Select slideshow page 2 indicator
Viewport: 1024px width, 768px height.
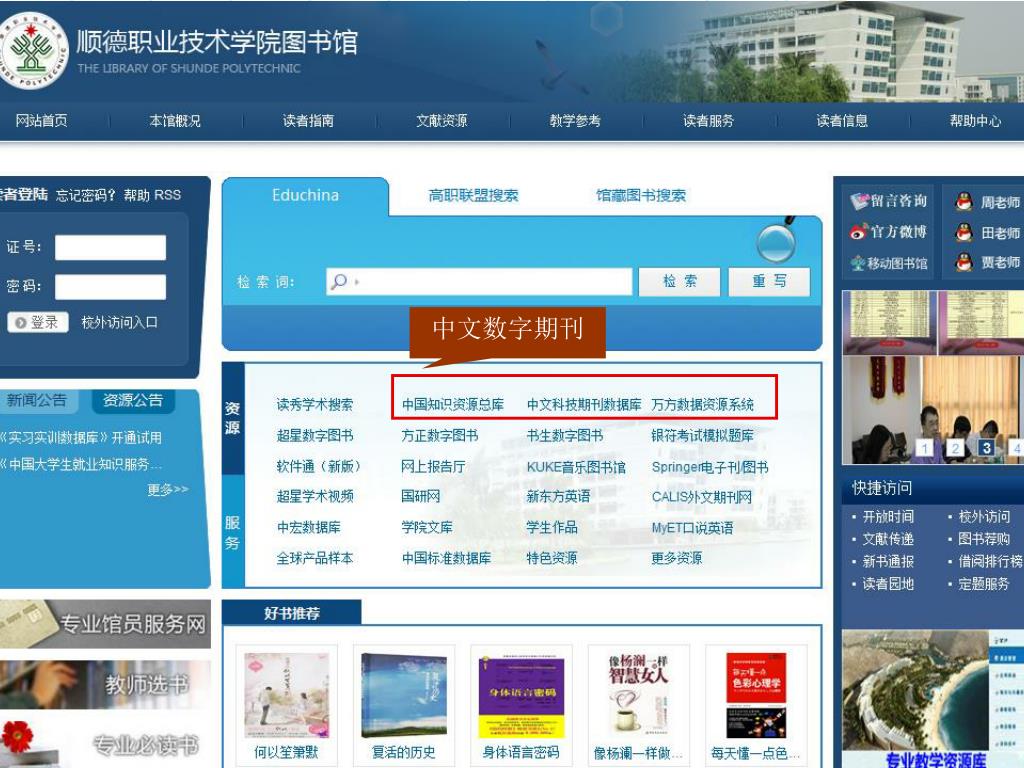(x=955, y=448)
